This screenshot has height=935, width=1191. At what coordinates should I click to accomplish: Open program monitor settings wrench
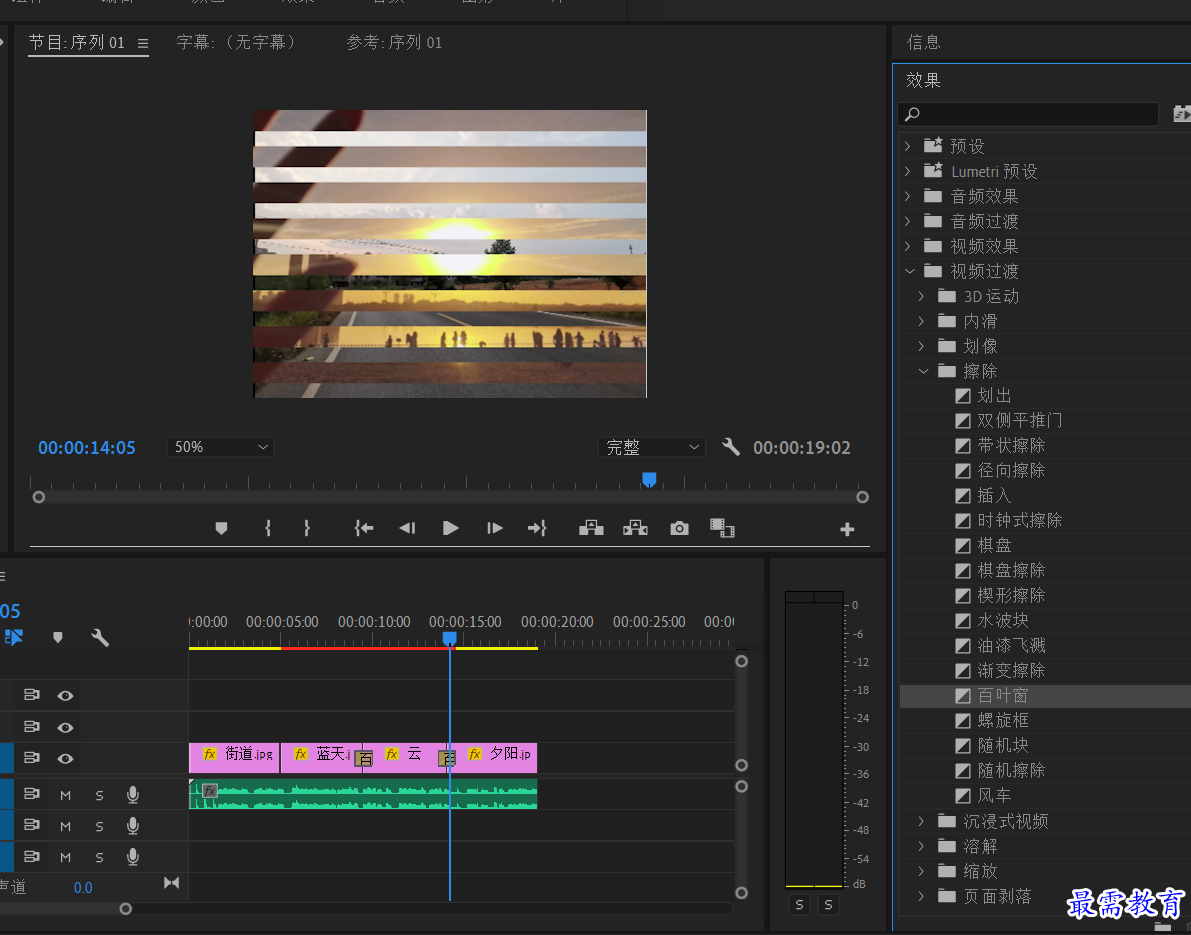731,447
